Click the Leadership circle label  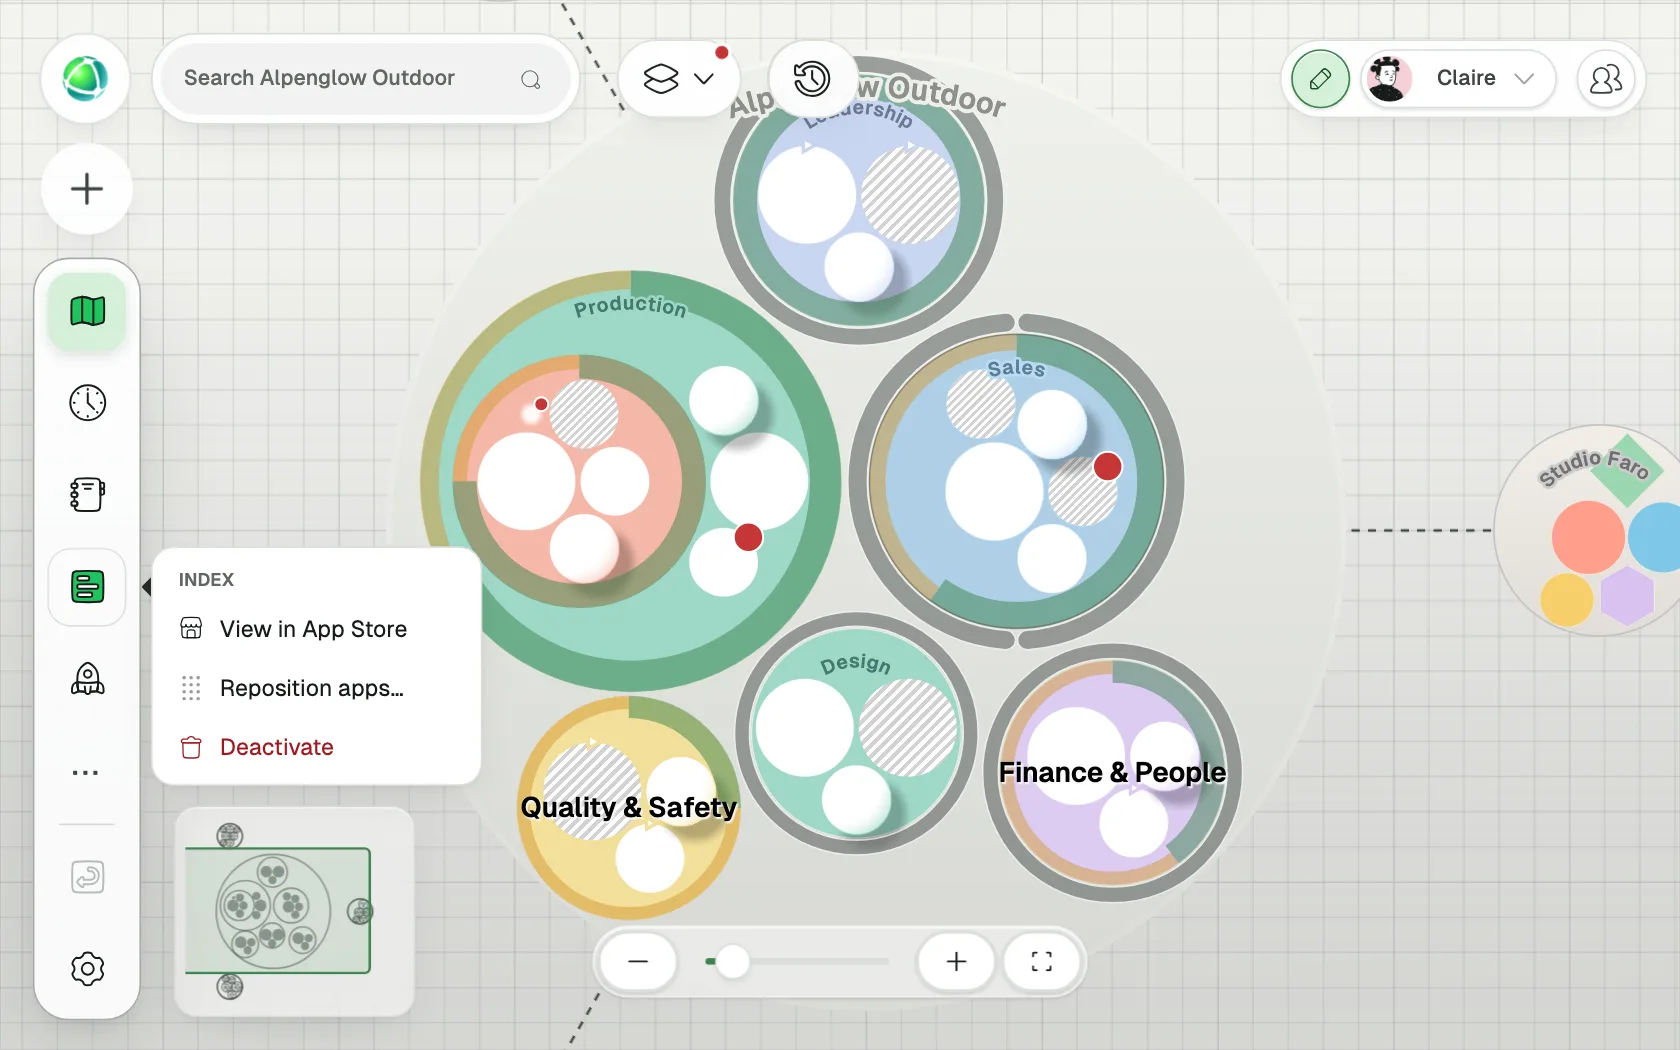tap(861, 113)
